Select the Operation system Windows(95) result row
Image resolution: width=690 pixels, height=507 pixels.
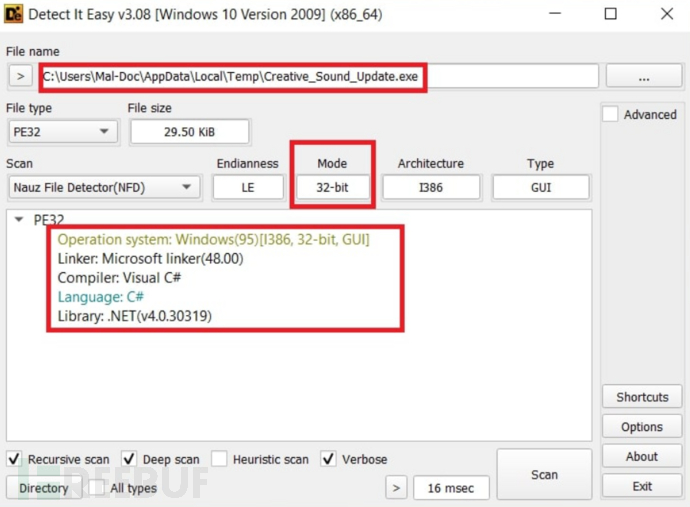pyautogui.click(x=213, y=239)
